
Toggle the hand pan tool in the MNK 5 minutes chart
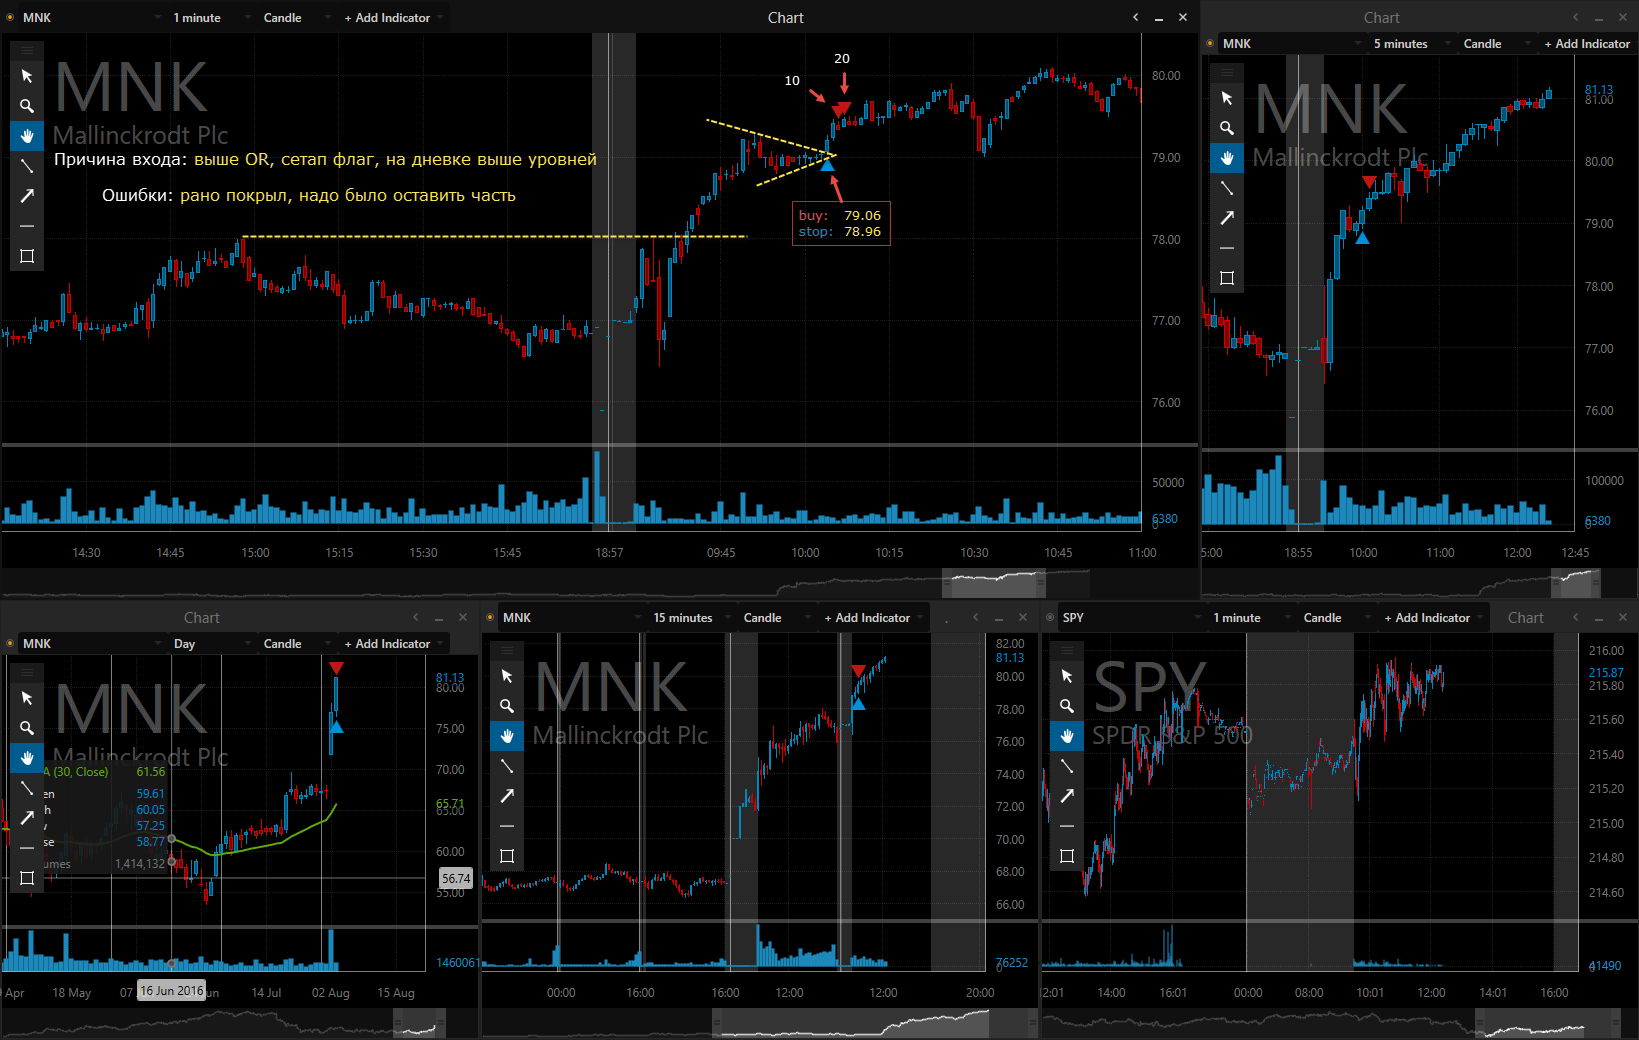click(x=1227, y=158)
